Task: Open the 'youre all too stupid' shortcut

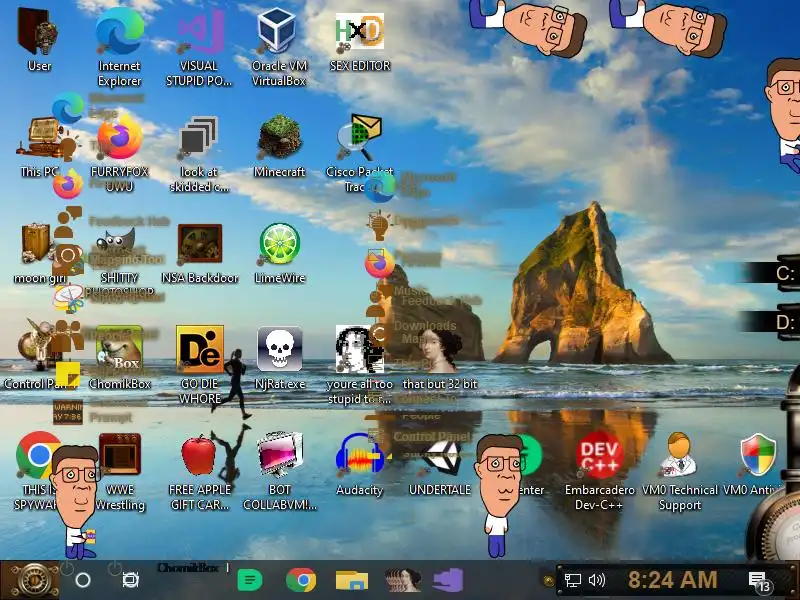Action: pos(360,364)
